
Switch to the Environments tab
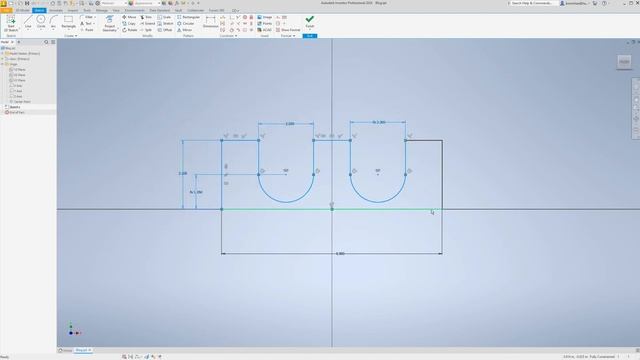135,10
